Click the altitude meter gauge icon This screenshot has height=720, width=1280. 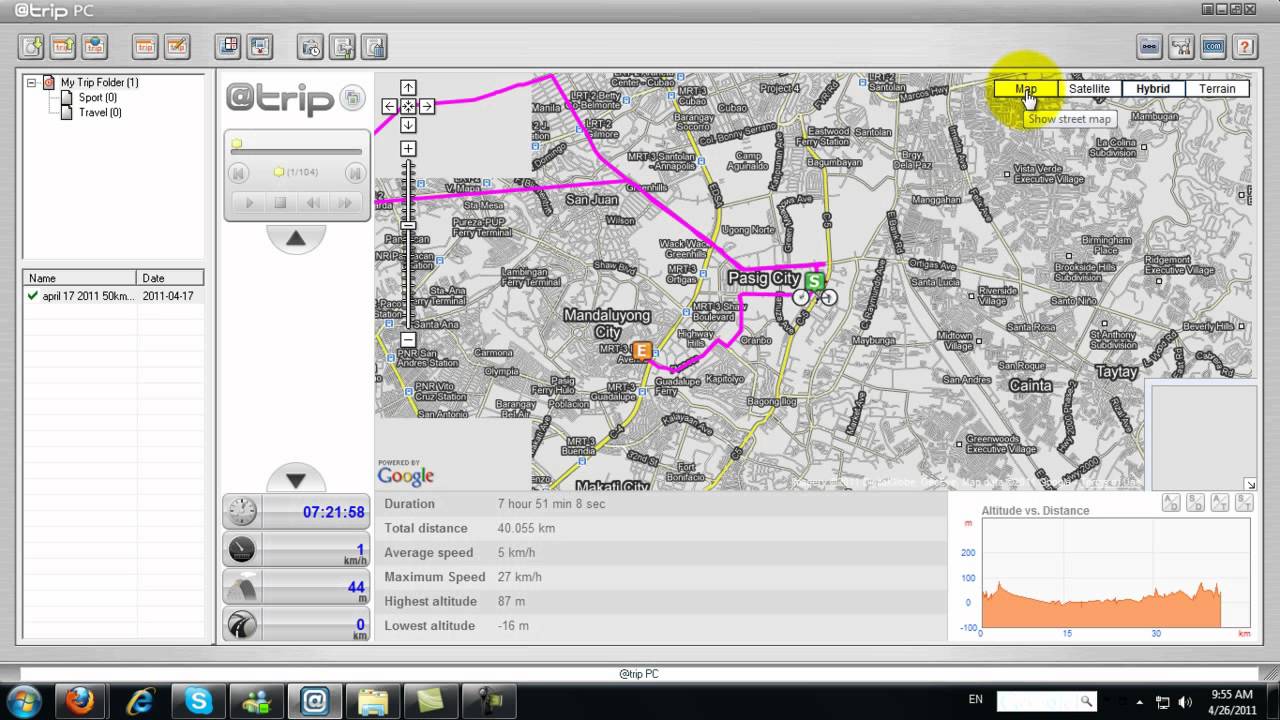click(242, 587)
